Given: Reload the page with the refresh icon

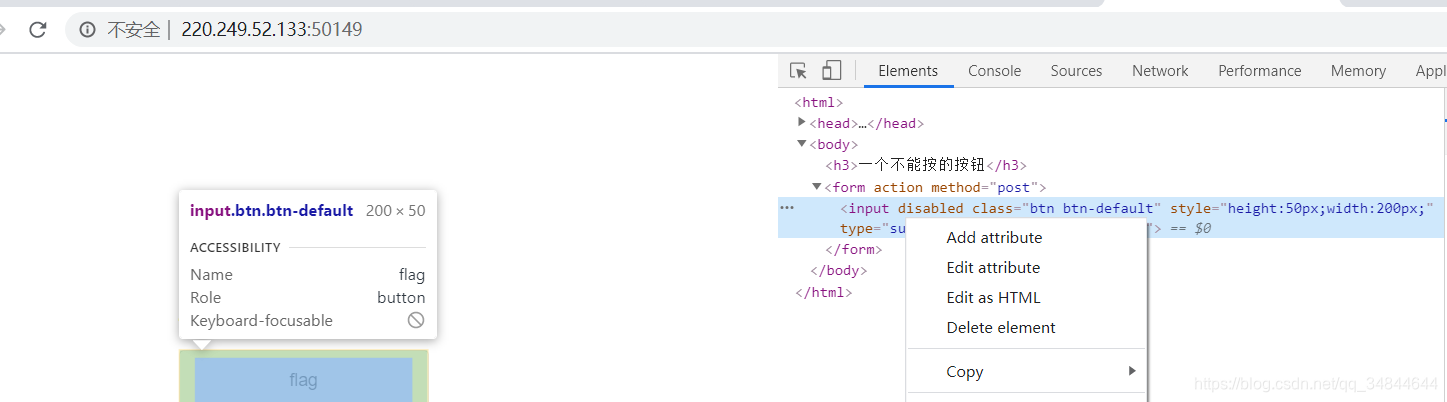Looking at the screenshot, I should pyautogui.click(x=38, y=30).
